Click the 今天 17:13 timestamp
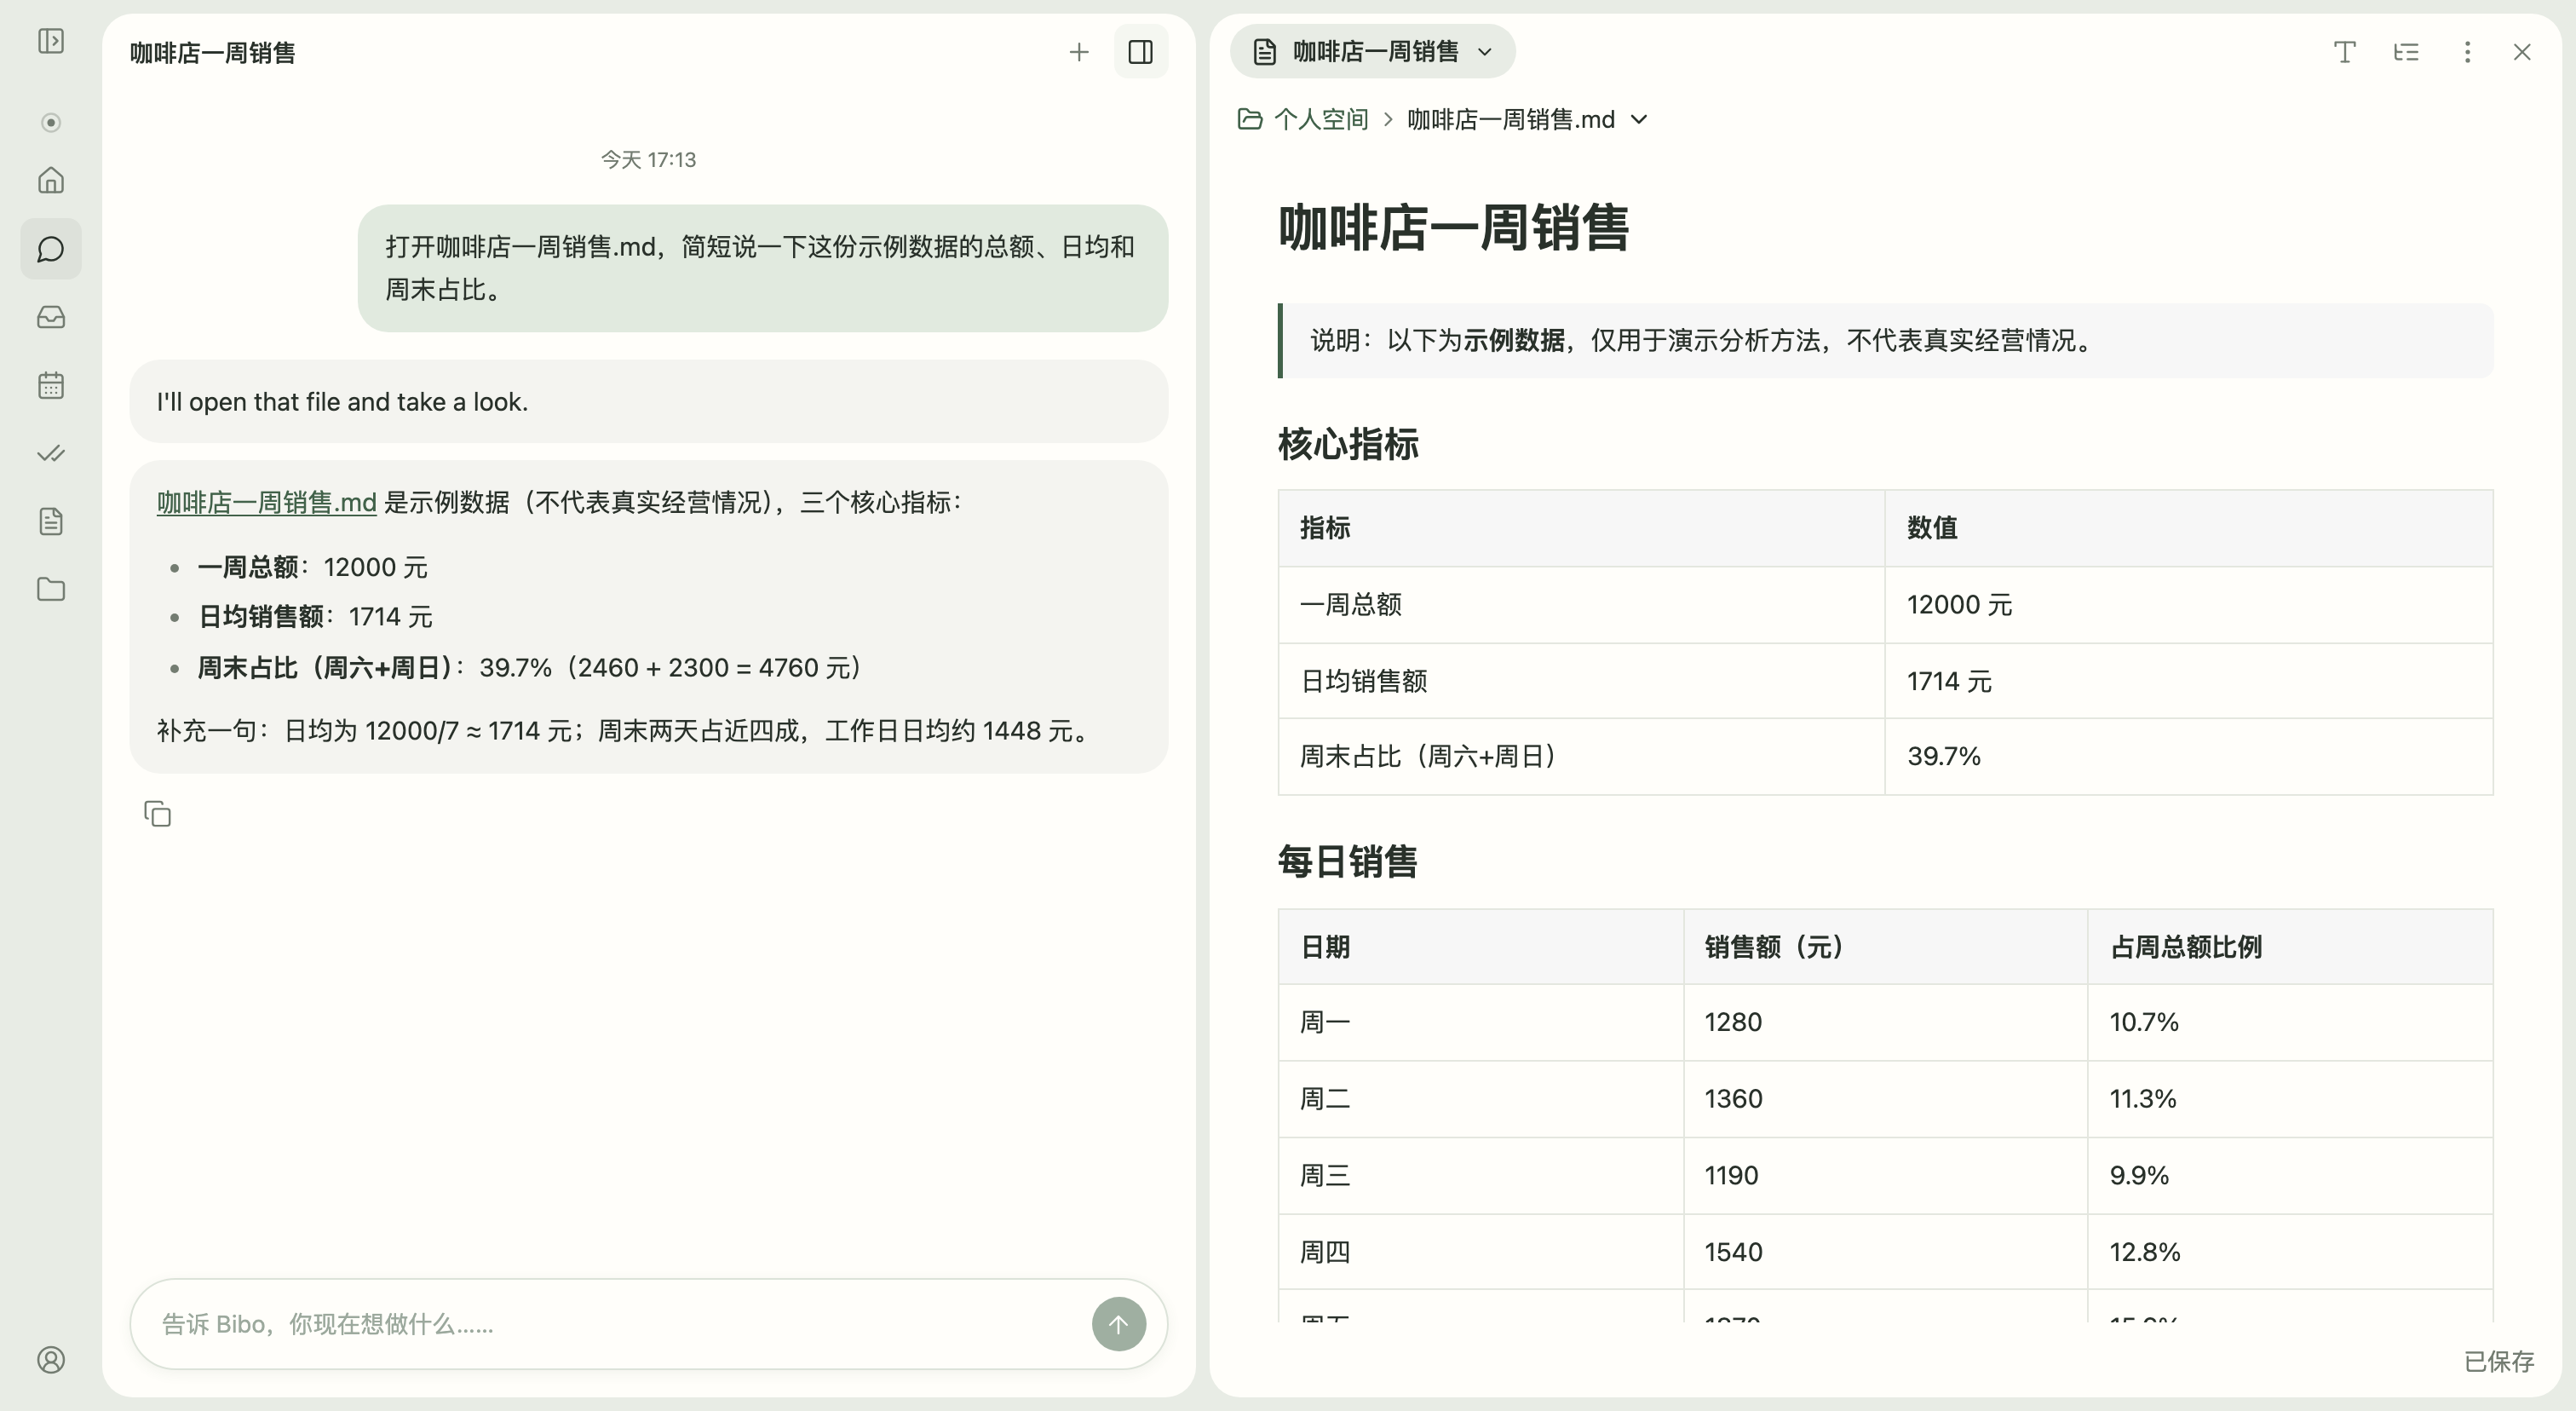The width and height of the screenshot is (2576, 1411). coord(648,160)
